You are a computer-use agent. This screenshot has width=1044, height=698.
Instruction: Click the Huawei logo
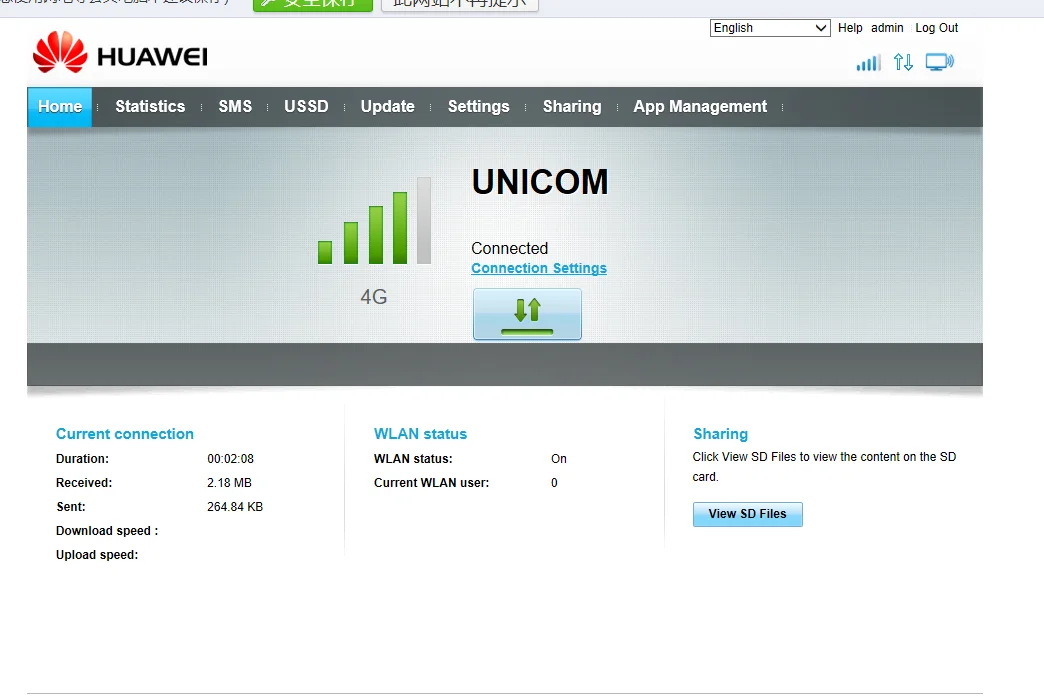121,53
